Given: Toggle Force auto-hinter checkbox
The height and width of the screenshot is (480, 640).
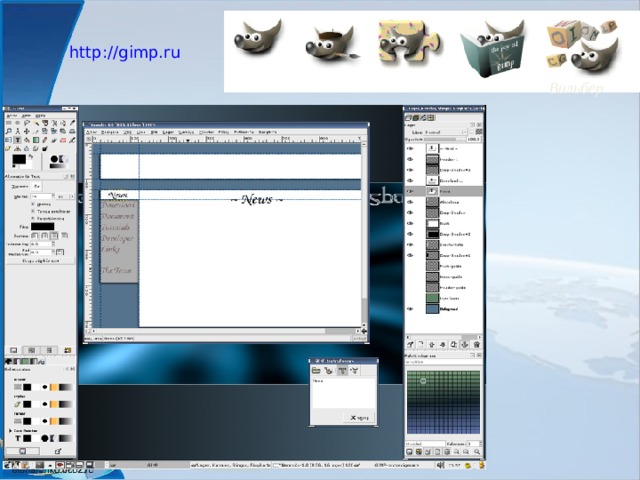Looking at the screenshot, I should click(33, 211).
